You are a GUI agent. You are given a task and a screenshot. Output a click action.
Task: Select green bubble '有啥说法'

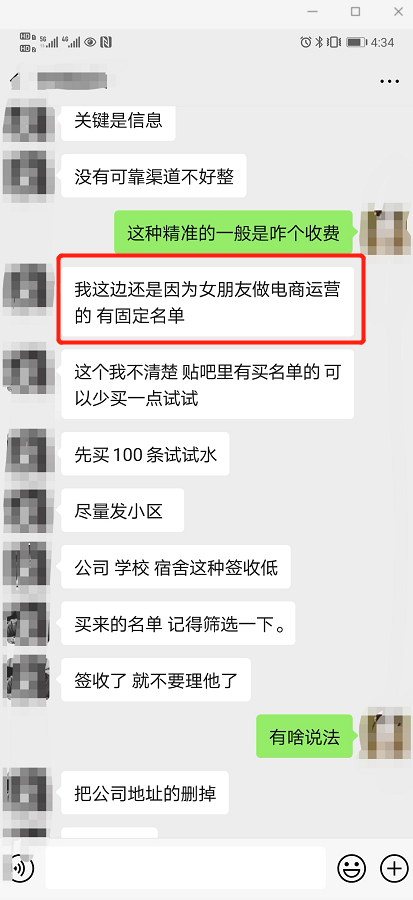click(x=305, y=736)
